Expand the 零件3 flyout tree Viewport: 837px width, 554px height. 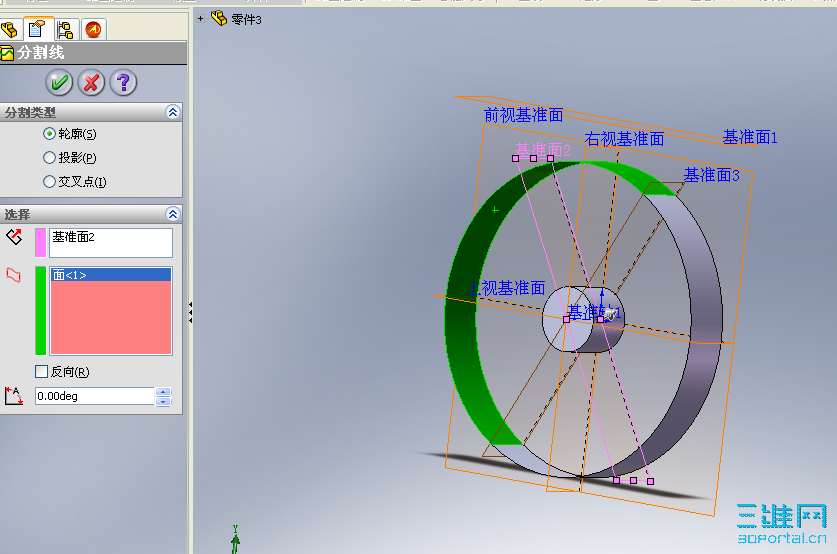click(201, 19)
